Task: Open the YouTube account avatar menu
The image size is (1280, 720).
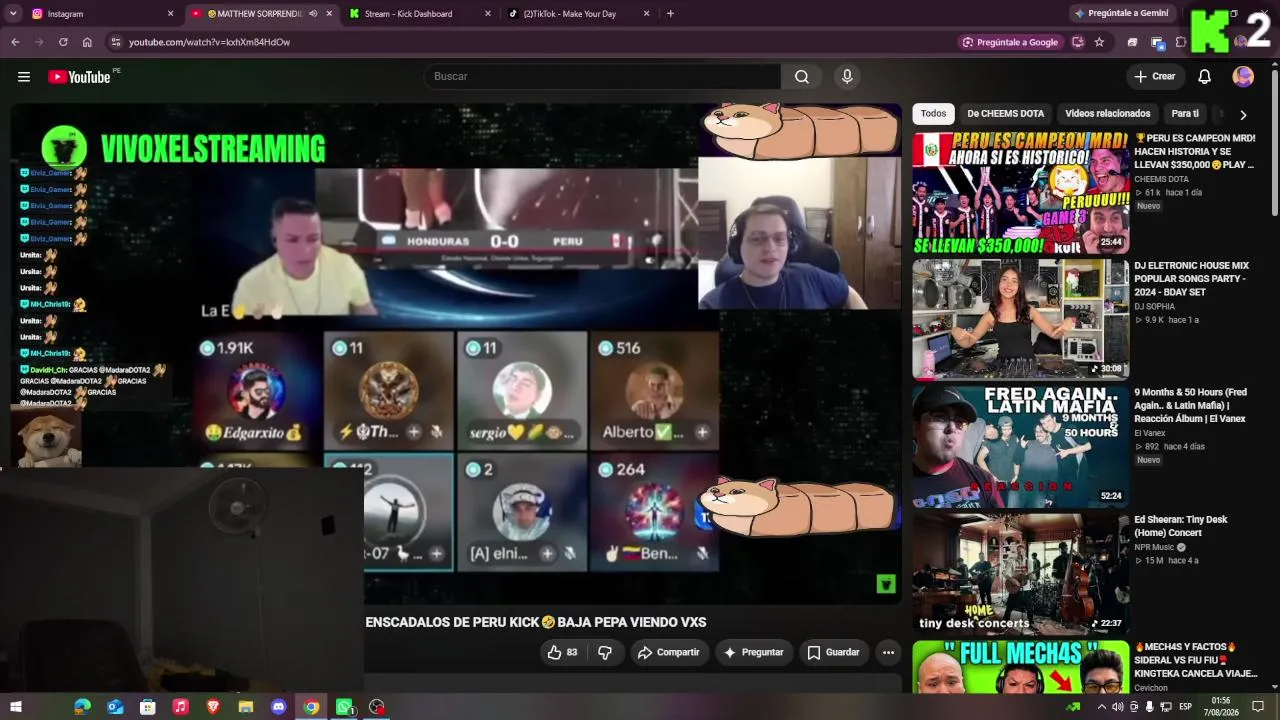Action: pos(1243,77)
